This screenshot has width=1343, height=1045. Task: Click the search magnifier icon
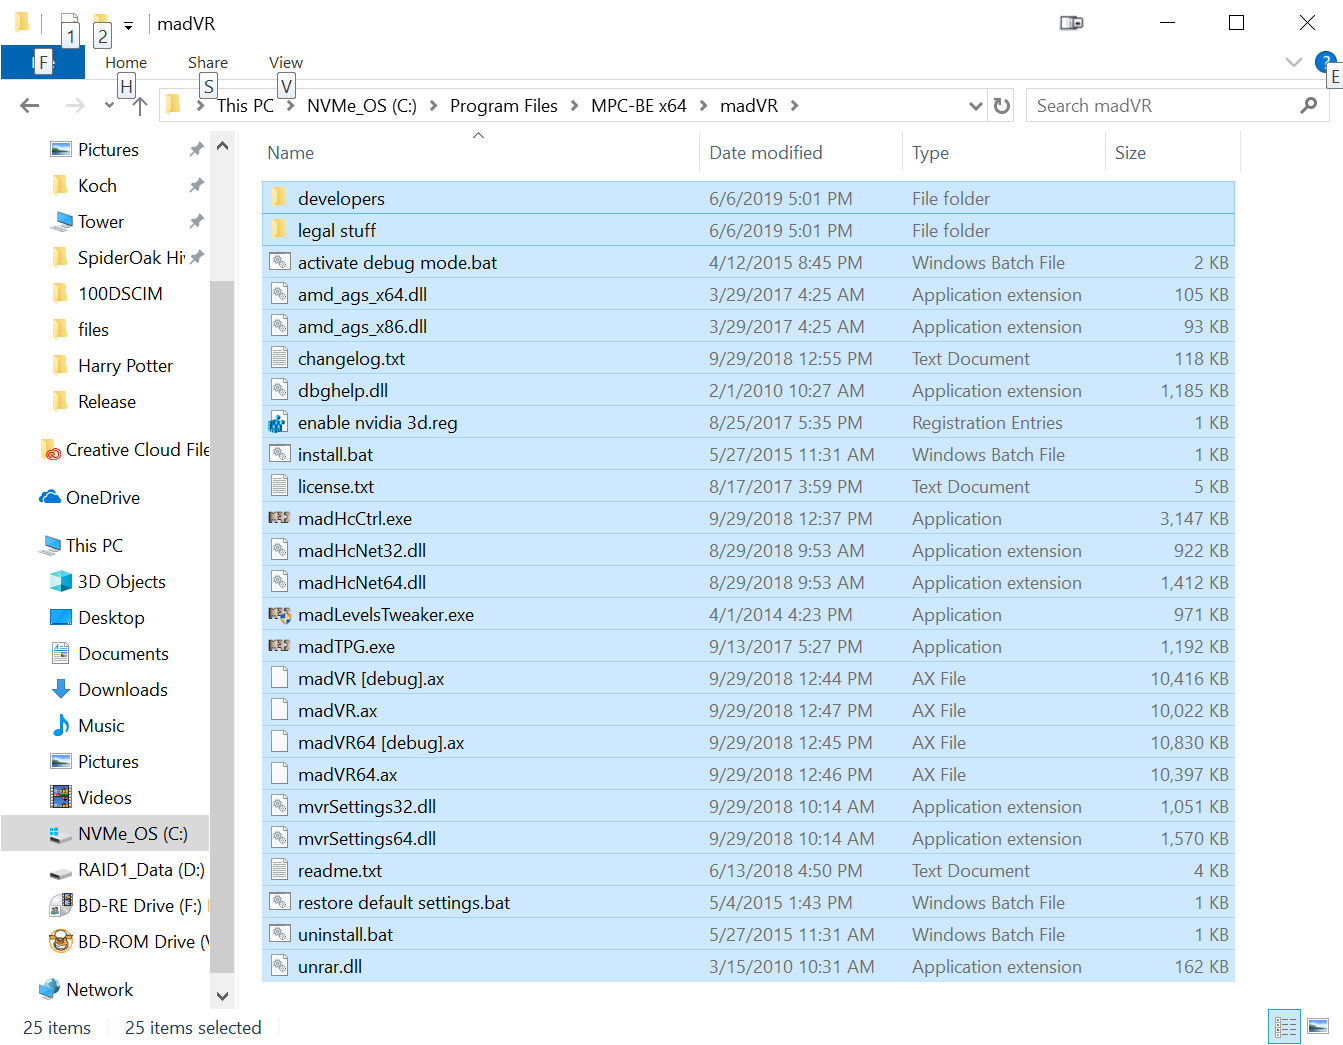pos(1308,105)
